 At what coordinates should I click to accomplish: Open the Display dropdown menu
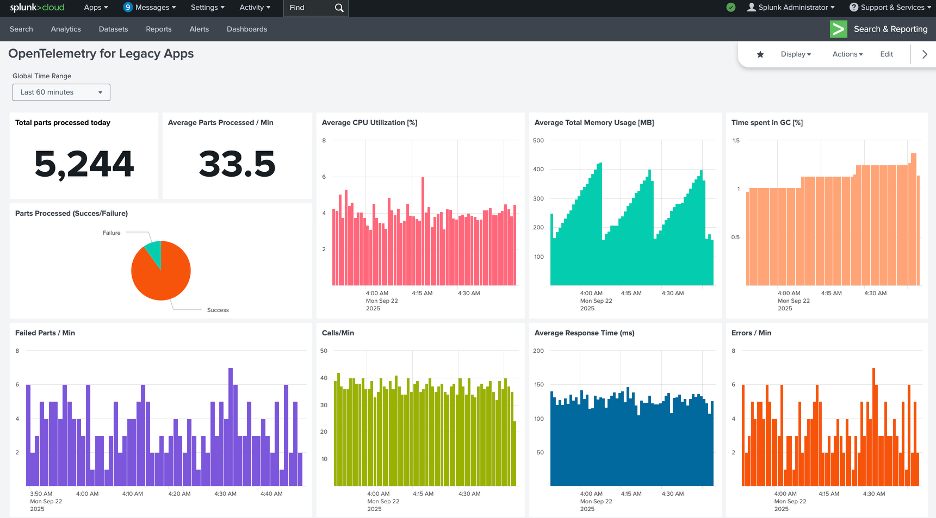coord(796,54)
